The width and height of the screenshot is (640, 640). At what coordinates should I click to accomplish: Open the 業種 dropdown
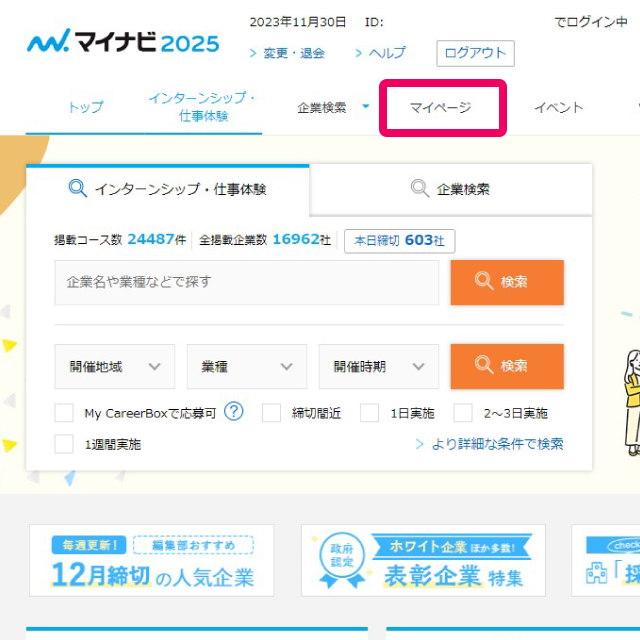coord(247,367)
